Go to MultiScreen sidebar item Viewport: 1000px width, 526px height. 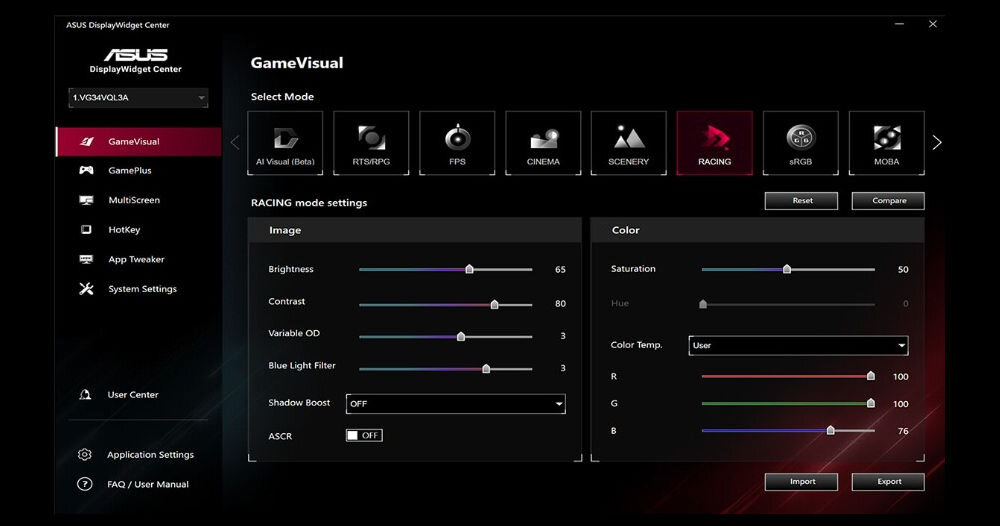[x=133, y=200]
